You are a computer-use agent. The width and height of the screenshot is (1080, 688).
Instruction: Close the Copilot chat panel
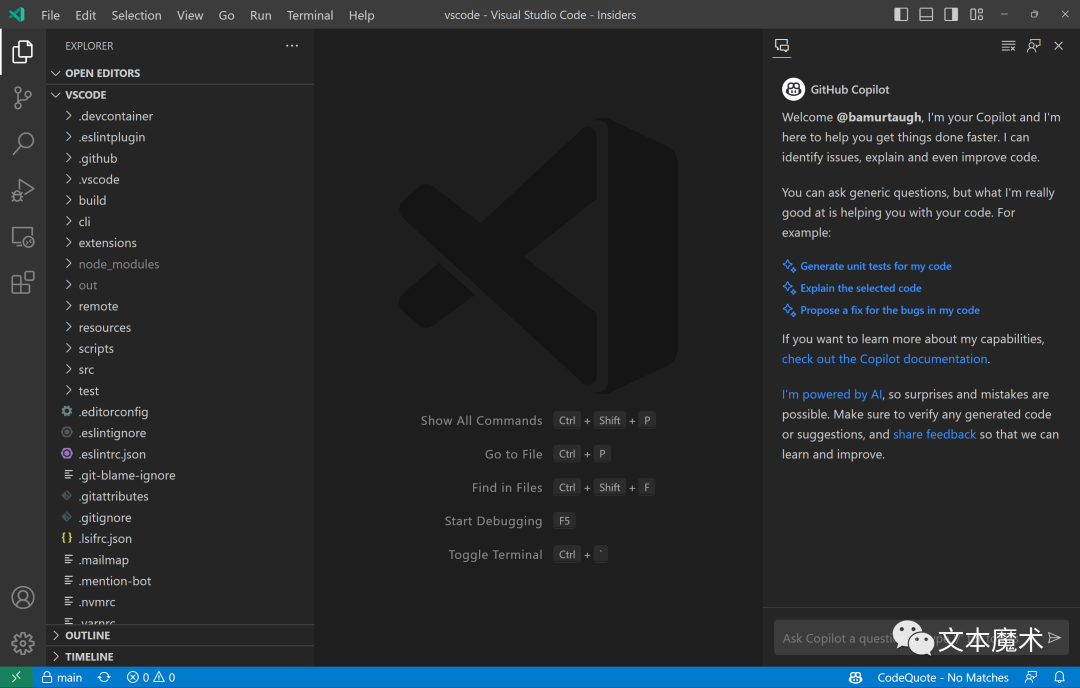[1059, 46]
